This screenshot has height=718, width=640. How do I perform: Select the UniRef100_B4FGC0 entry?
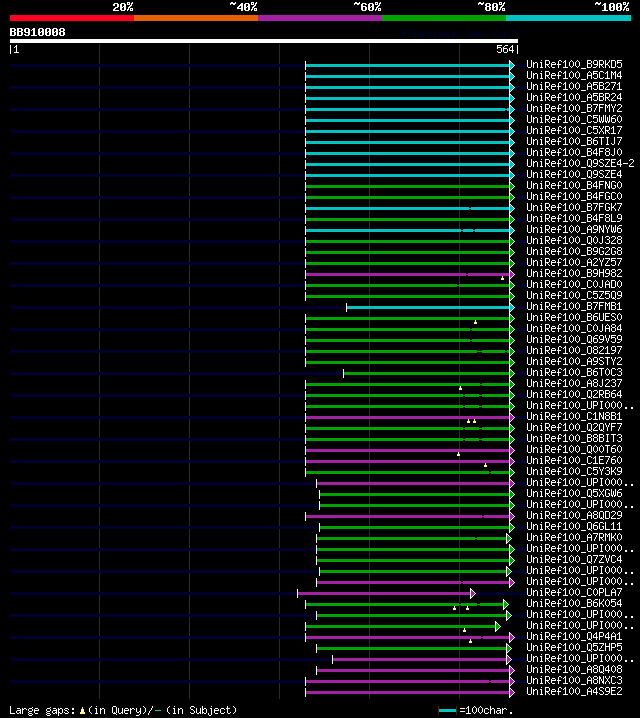pyautogui.click(x=574, y=196)
